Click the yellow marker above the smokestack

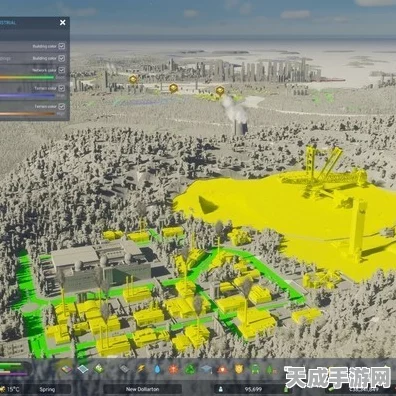220,91
